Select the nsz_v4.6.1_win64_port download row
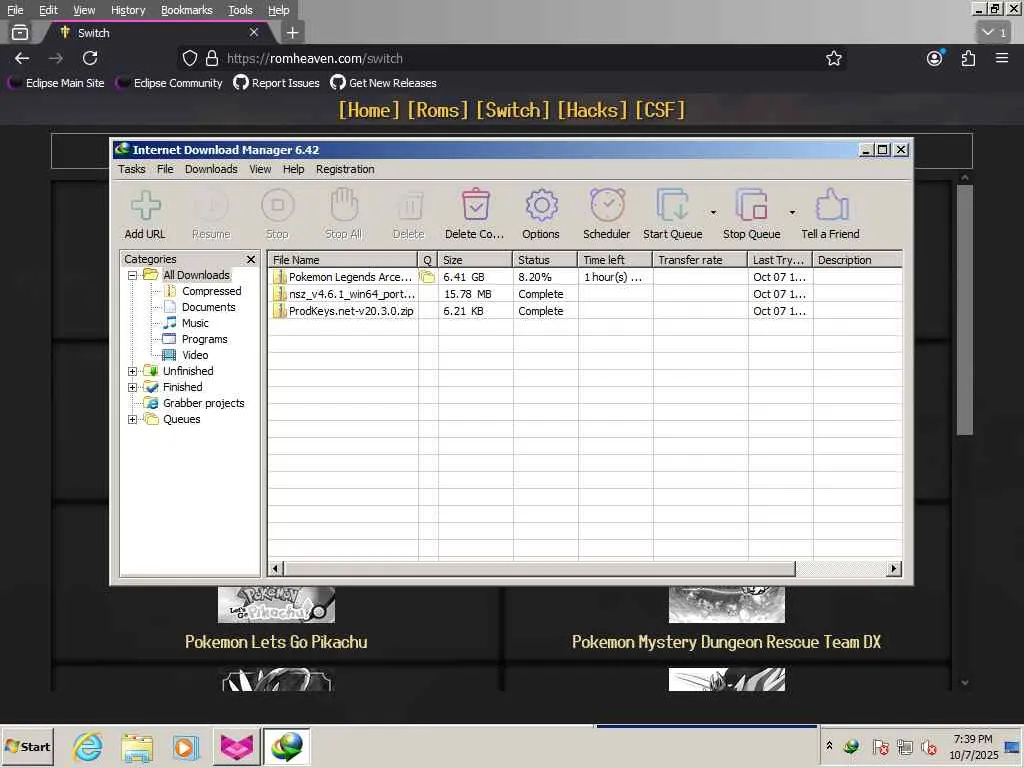Screen dimensions: 1024x768 point(585,294)
